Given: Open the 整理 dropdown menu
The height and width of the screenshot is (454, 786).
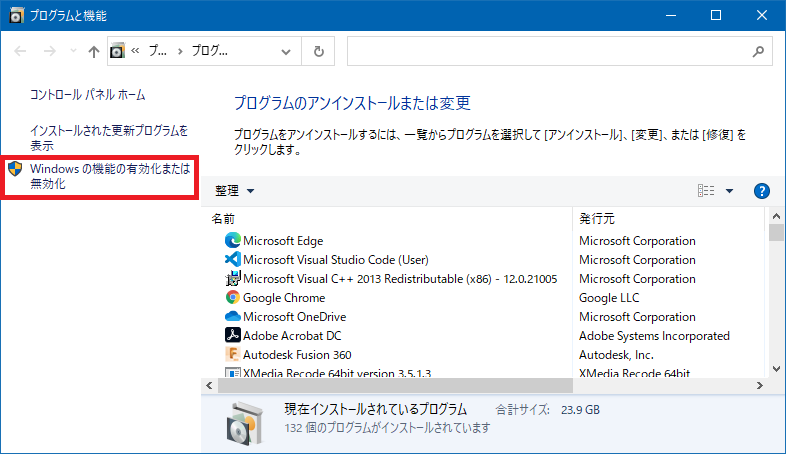Looking at the screenshot, I should tap(235, 191).
